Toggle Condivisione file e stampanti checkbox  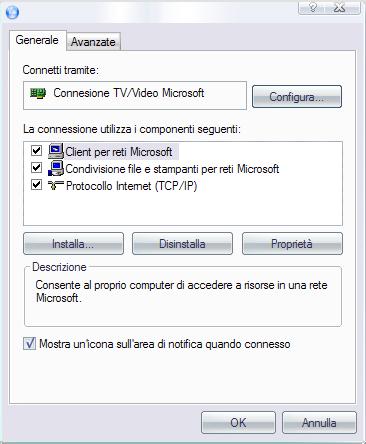point(36,168)
